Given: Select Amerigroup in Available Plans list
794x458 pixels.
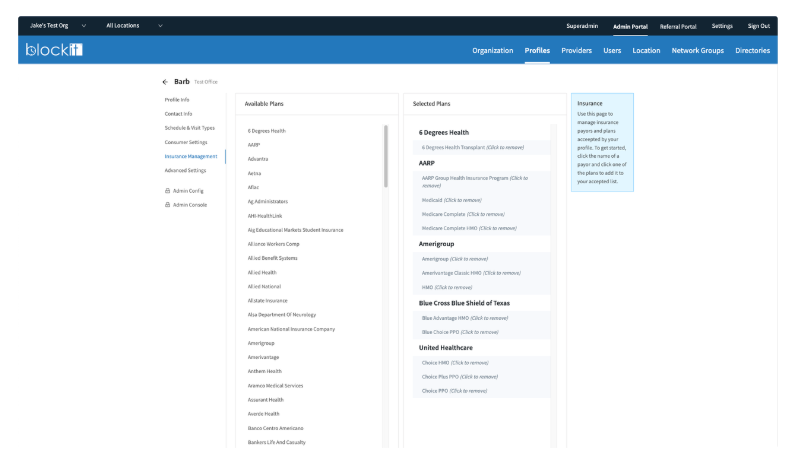Looking at the screenshot, I should [x=261, y=343].
